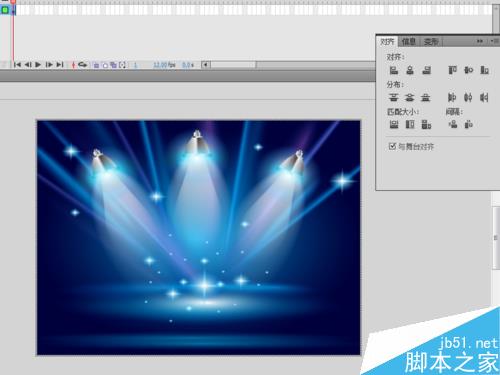The height and width of the screenshot is (375, 500).
Task: Align objects to left edge
Action: point(394,70)
